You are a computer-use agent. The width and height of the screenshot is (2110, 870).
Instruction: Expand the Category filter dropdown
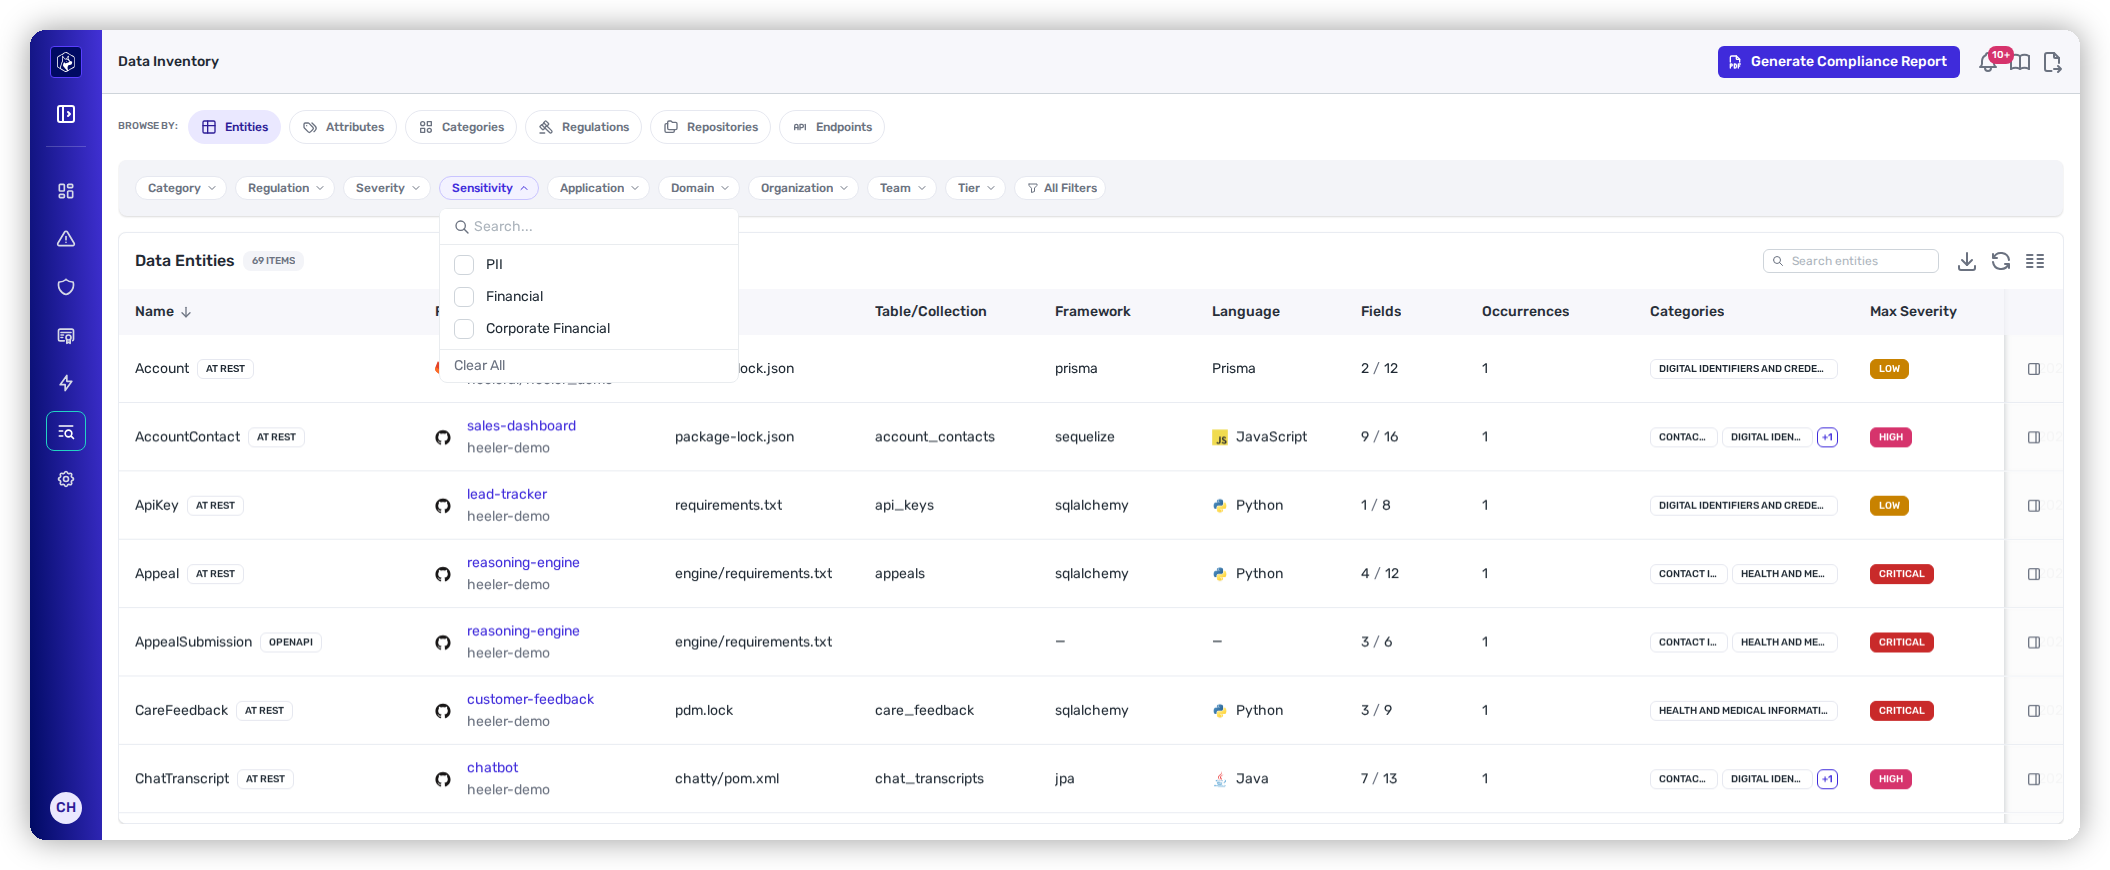click(x=181, y=188)
